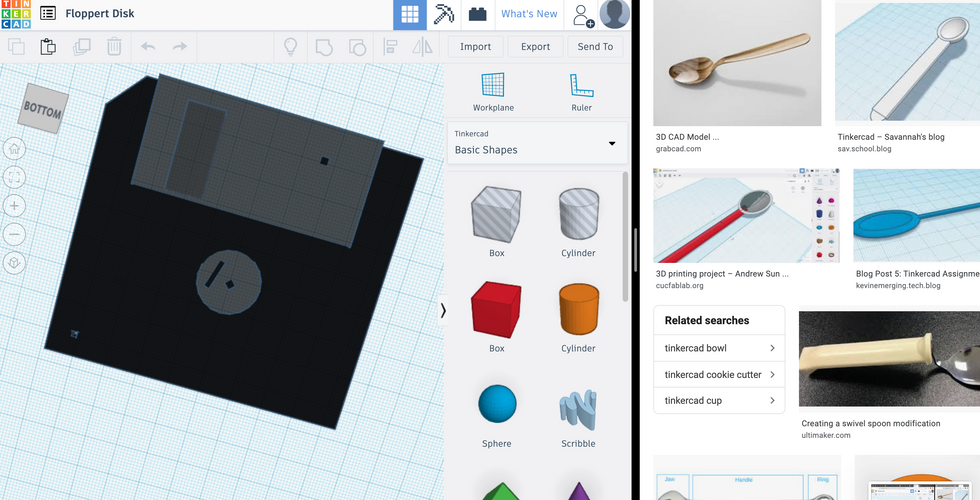The height and width of the screenshot is (500, 980).
Task: Click 'Creating a swivel spoon modification' caption
Action: click(x=871, y=423)
